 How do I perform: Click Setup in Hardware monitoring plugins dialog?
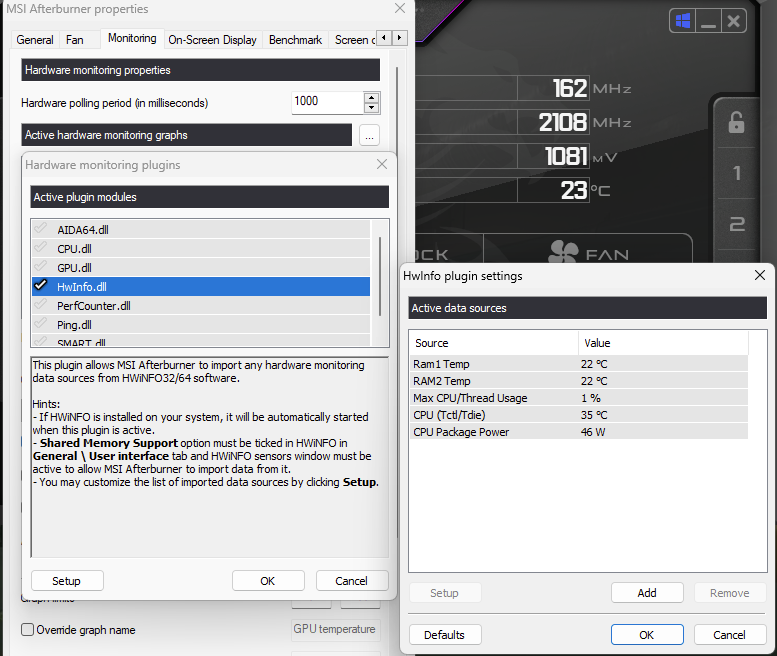point(67,581)
